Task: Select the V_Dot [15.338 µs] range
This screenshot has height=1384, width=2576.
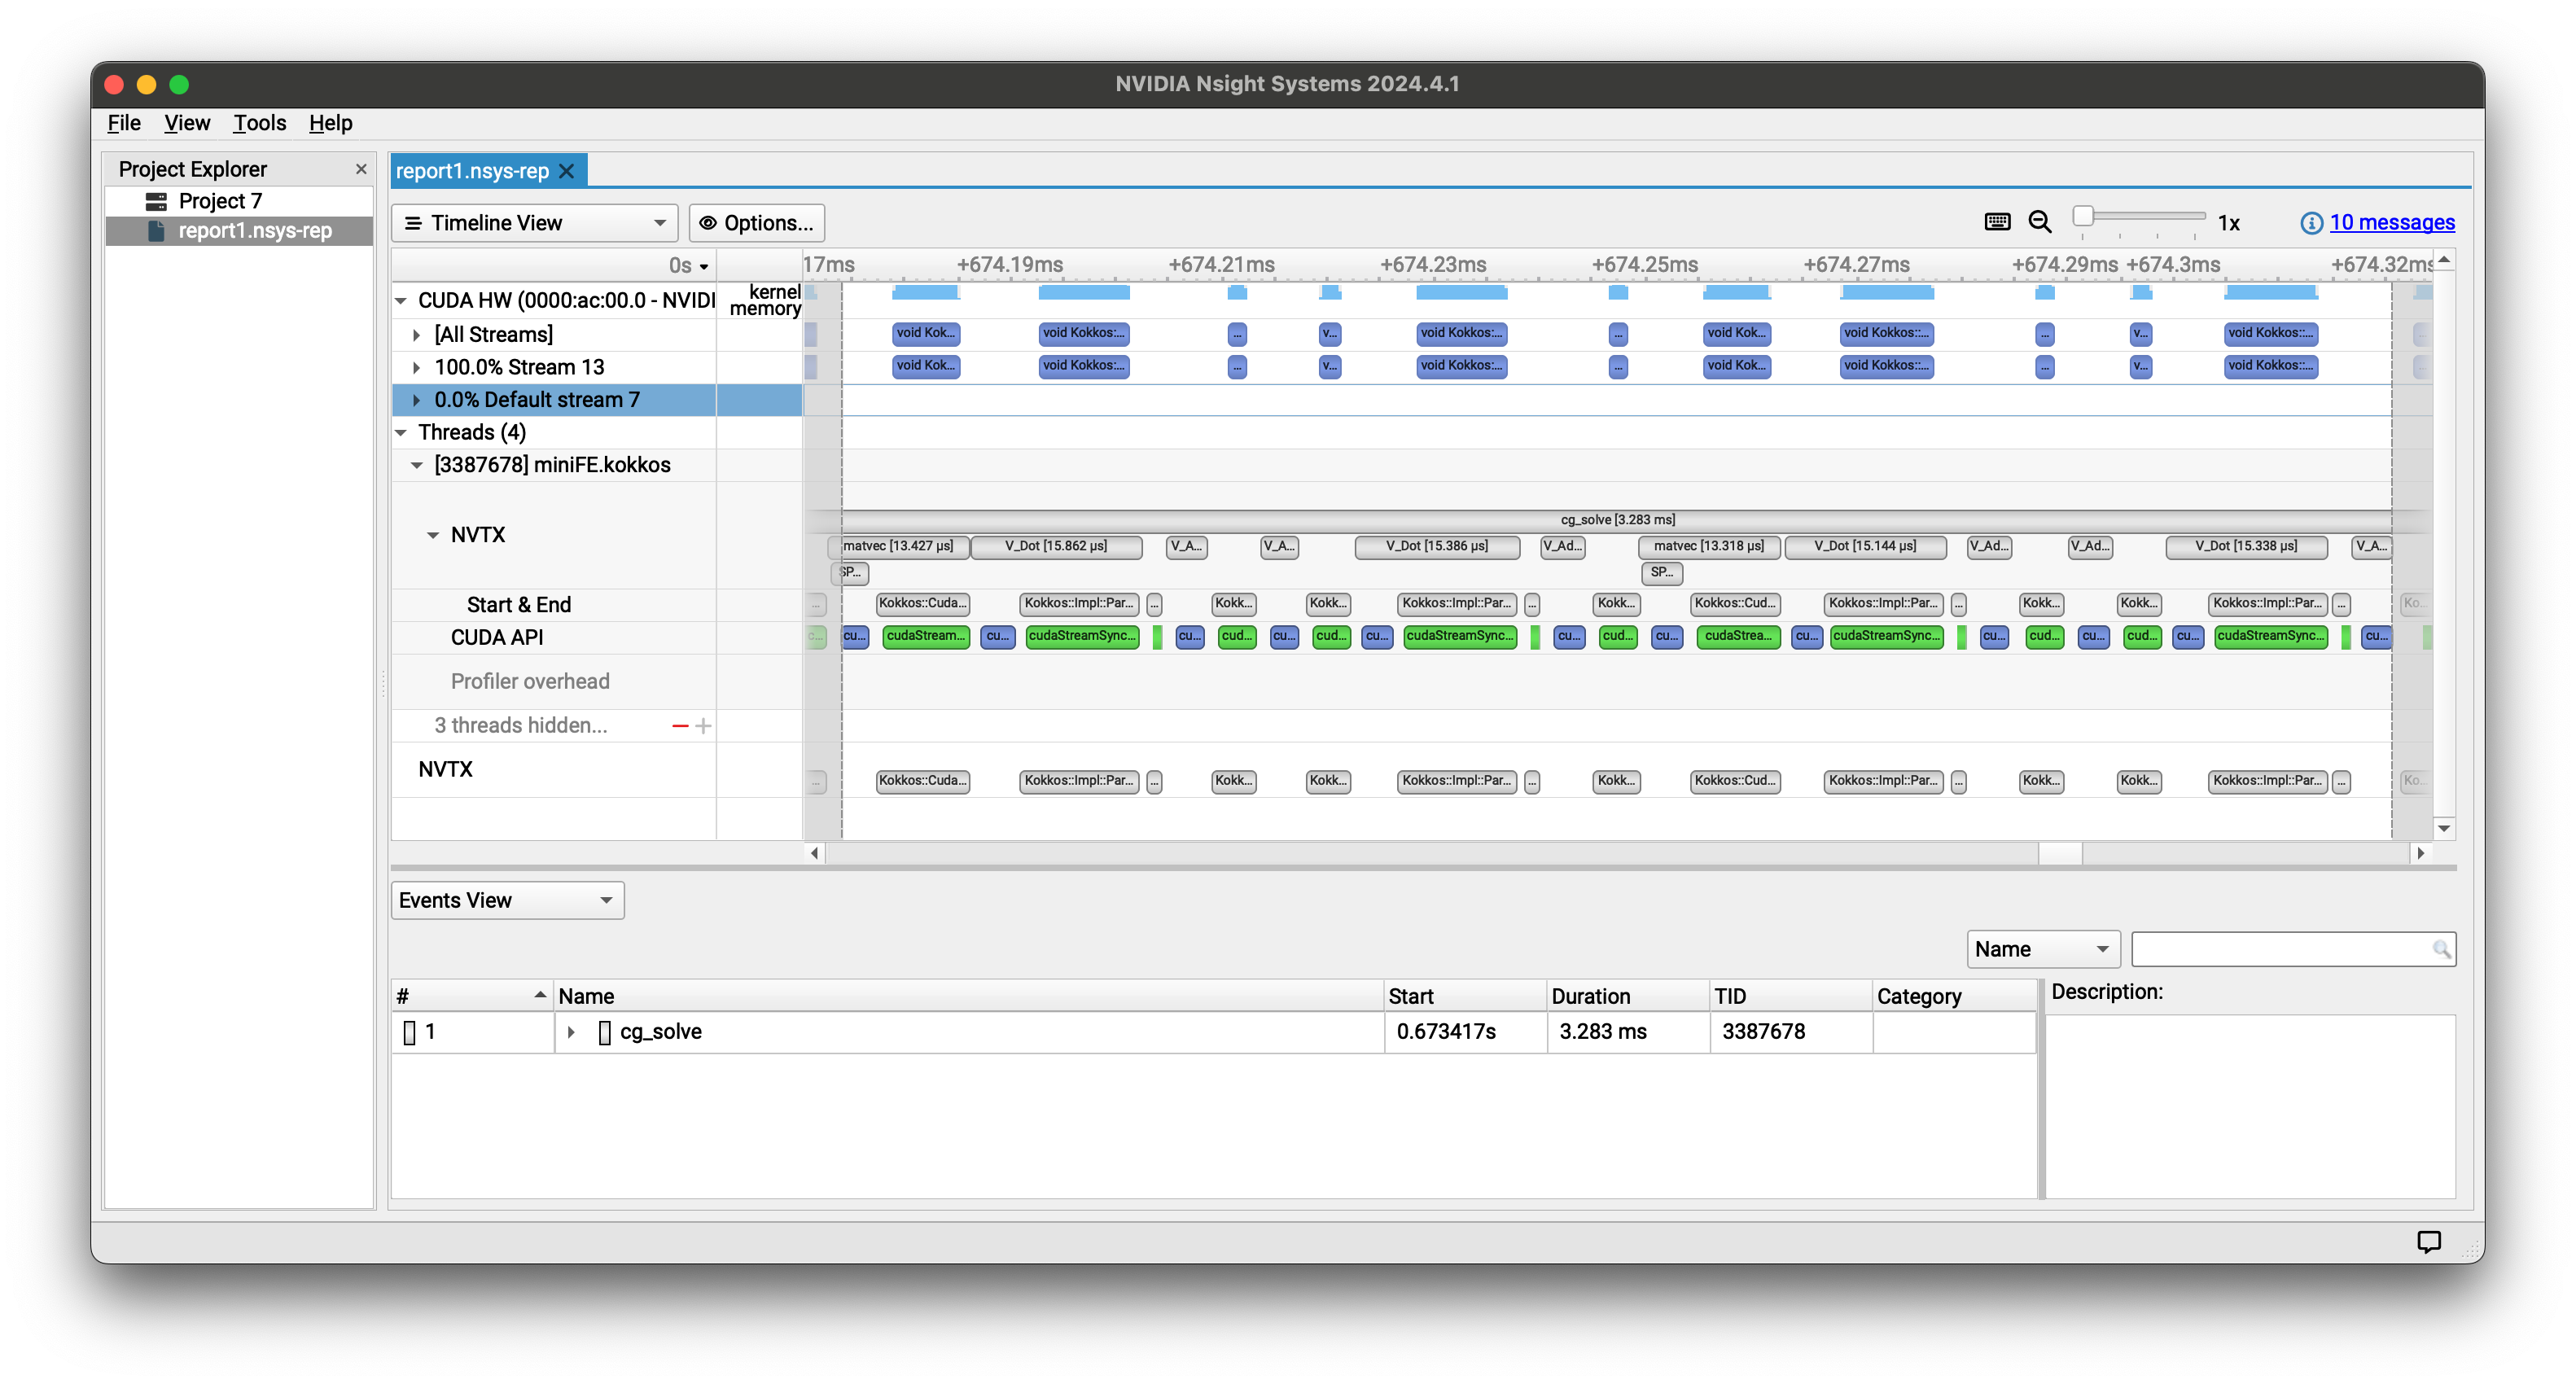Action: pos(2246,547)
